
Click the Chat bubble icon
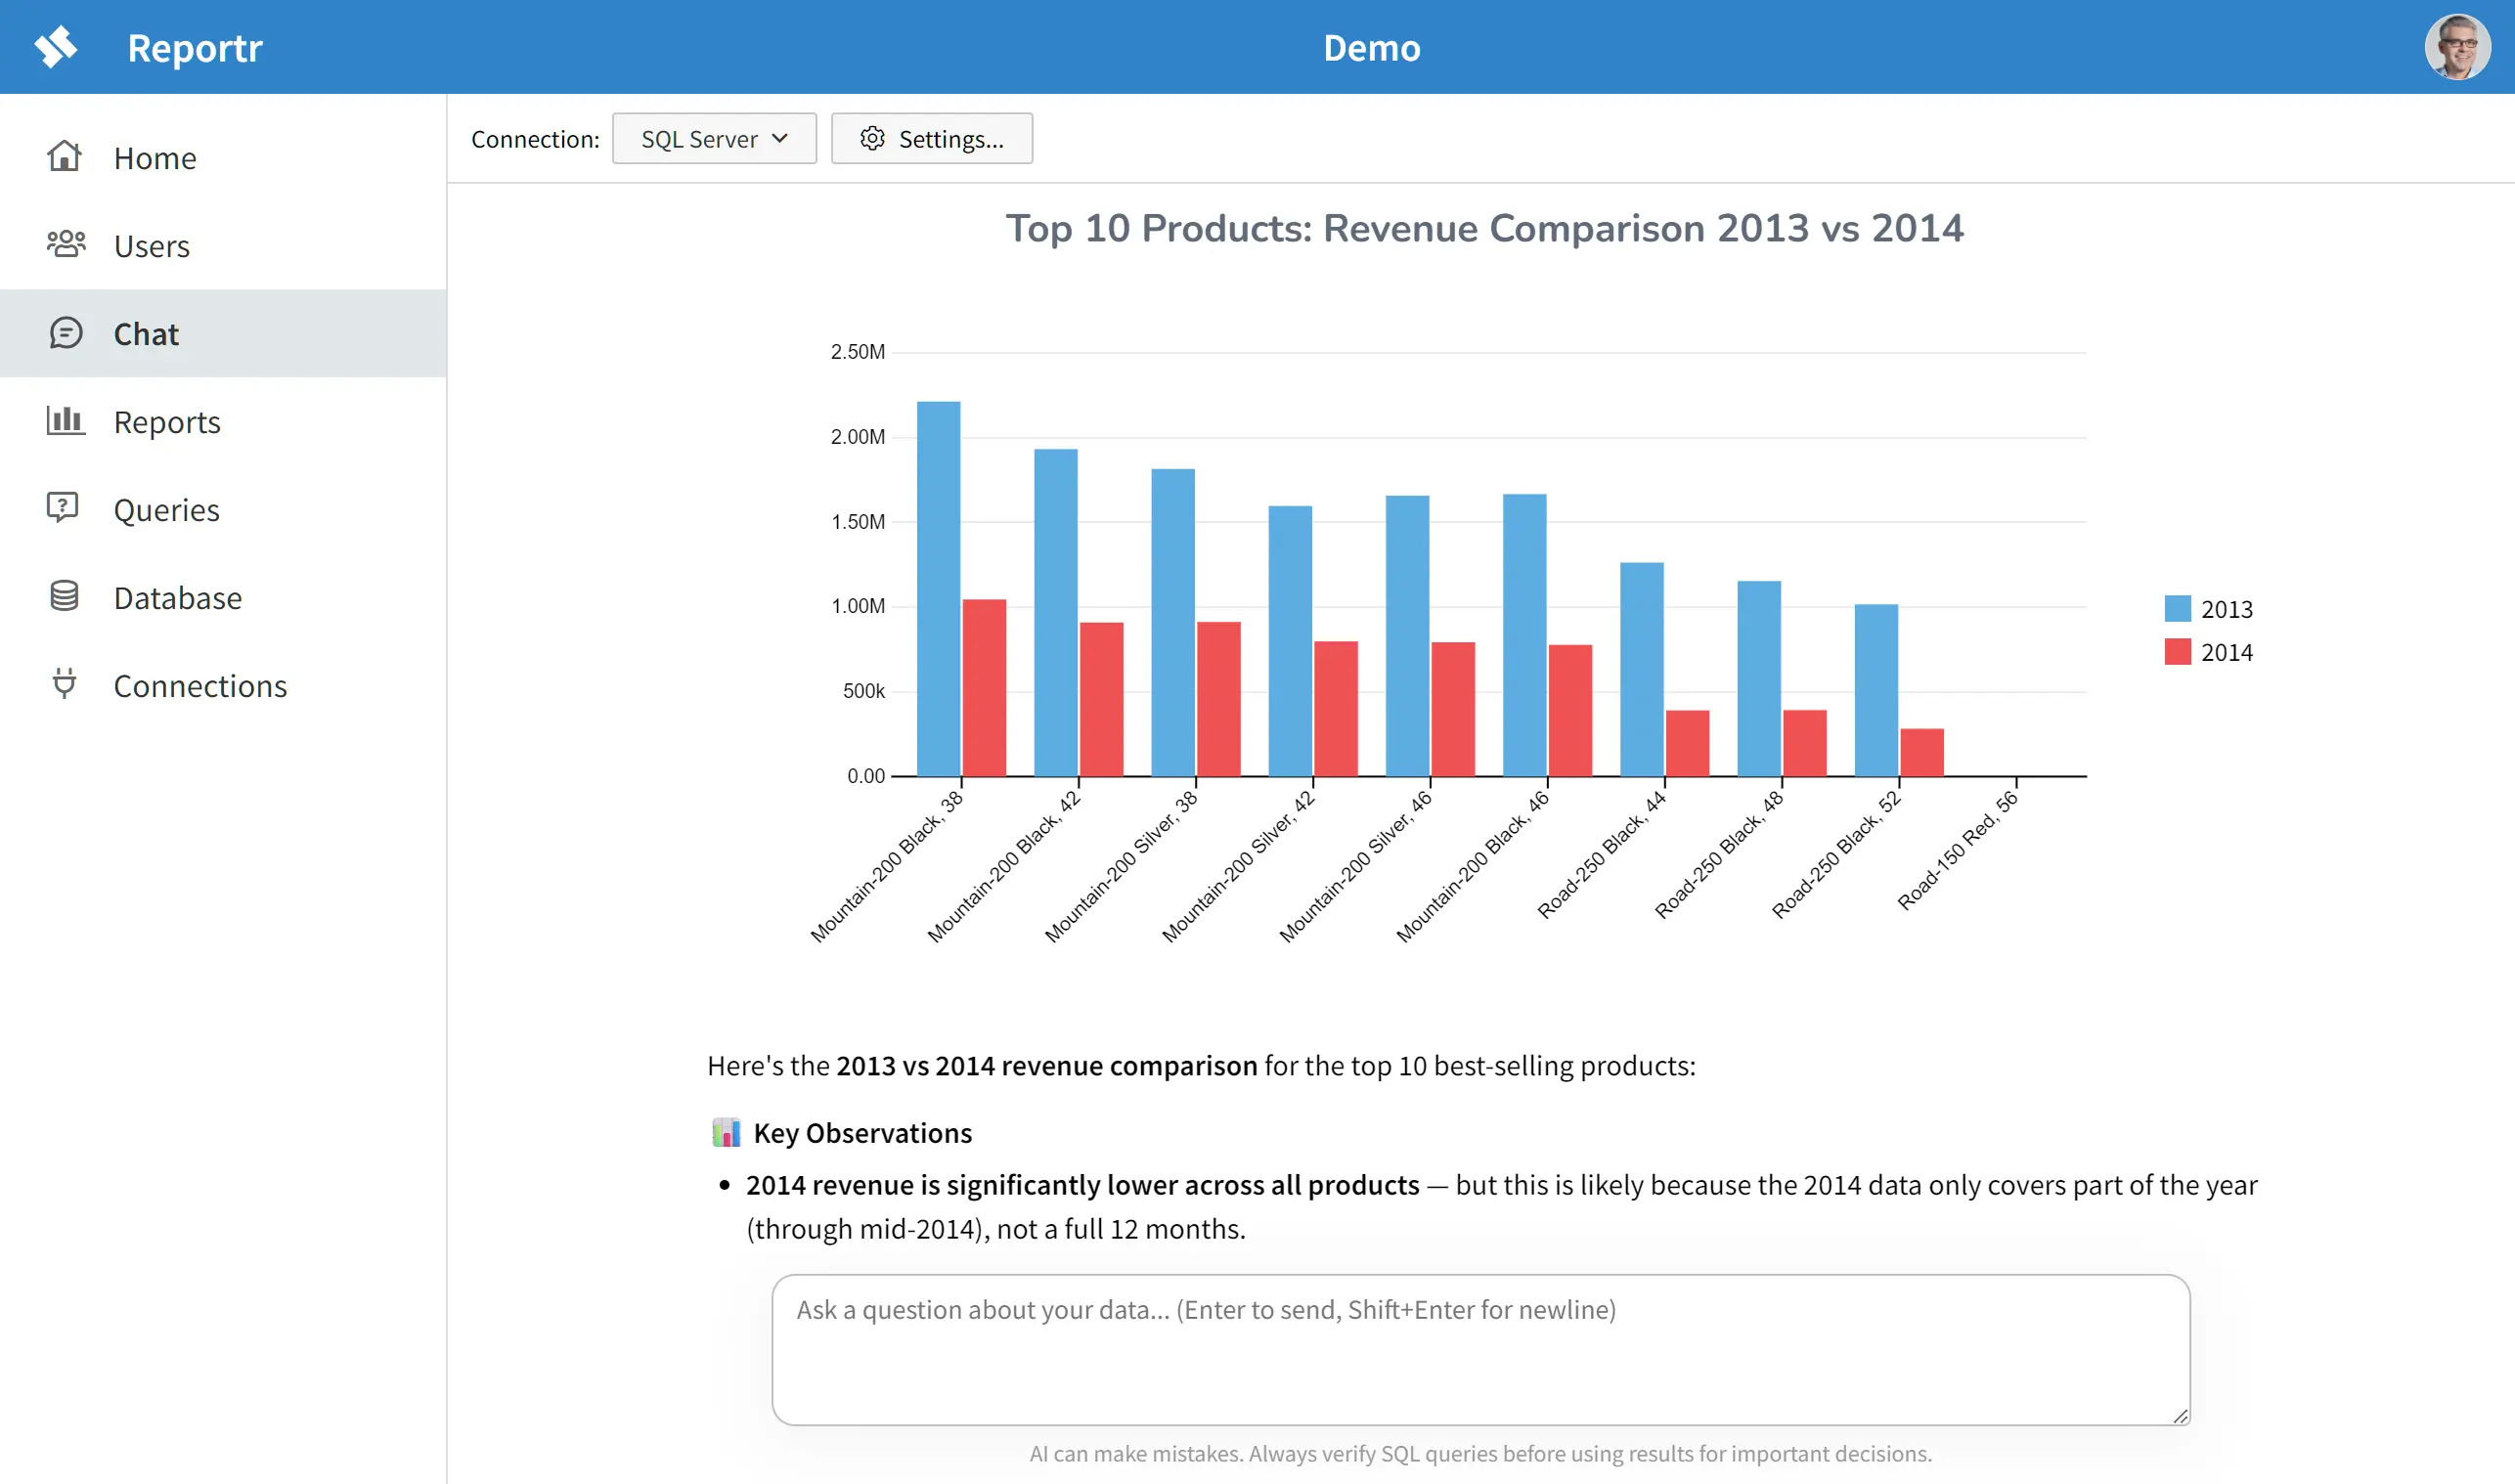[66, 333]
